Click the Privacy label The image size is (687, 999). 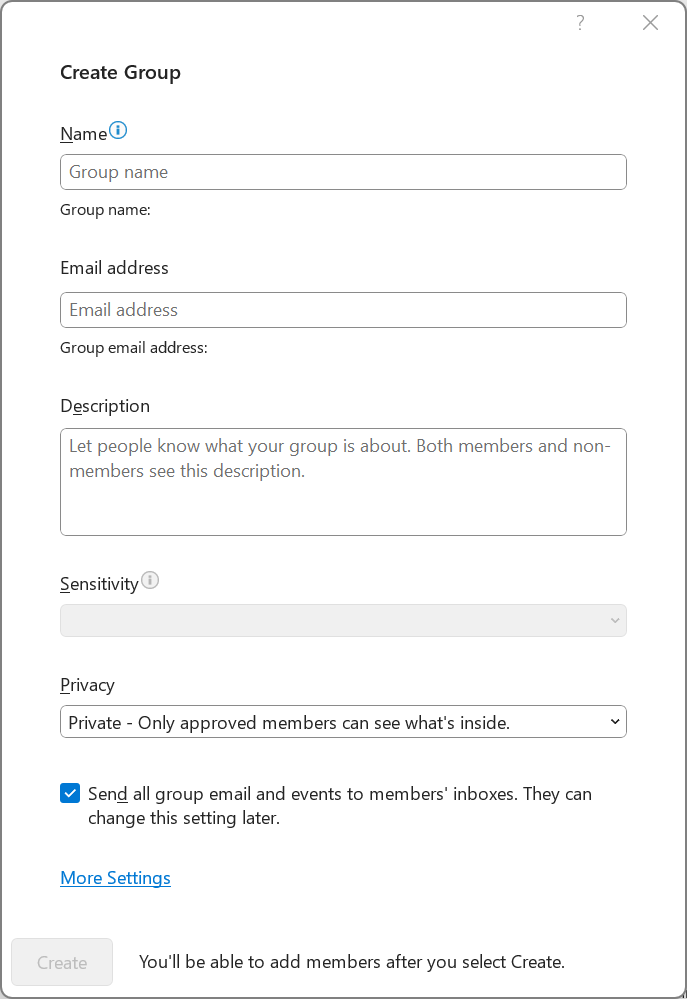(87, 685)
